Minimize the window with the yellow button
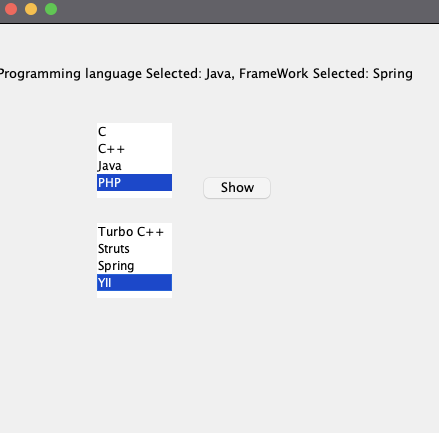The width and height of the screenshot is (439, 433). point(31,9)
